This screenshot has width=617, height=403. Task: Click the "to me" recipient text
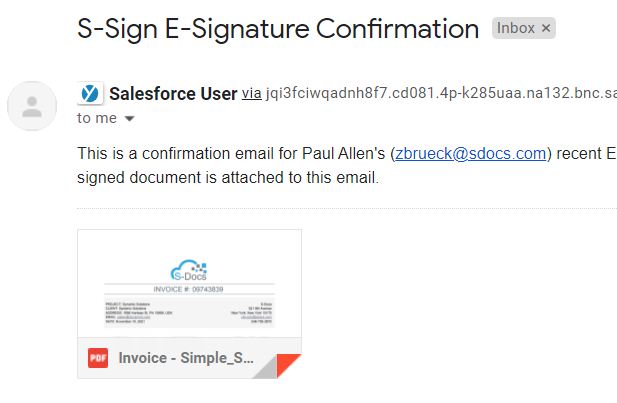[97, 118]
